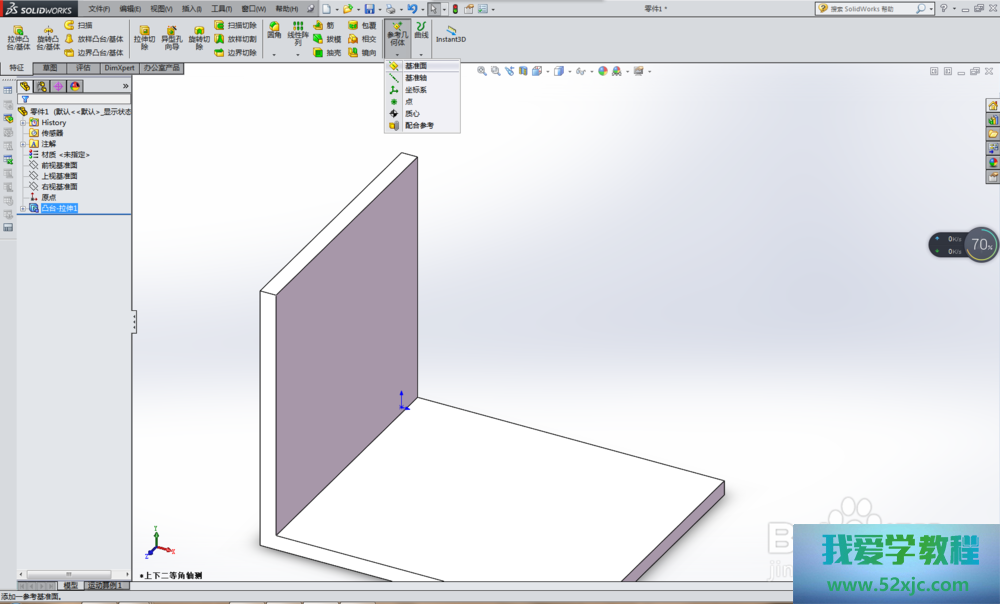Switch to the 草图 sketch tab
Screen dimensions: 1000x604
[x=49, y=68]
